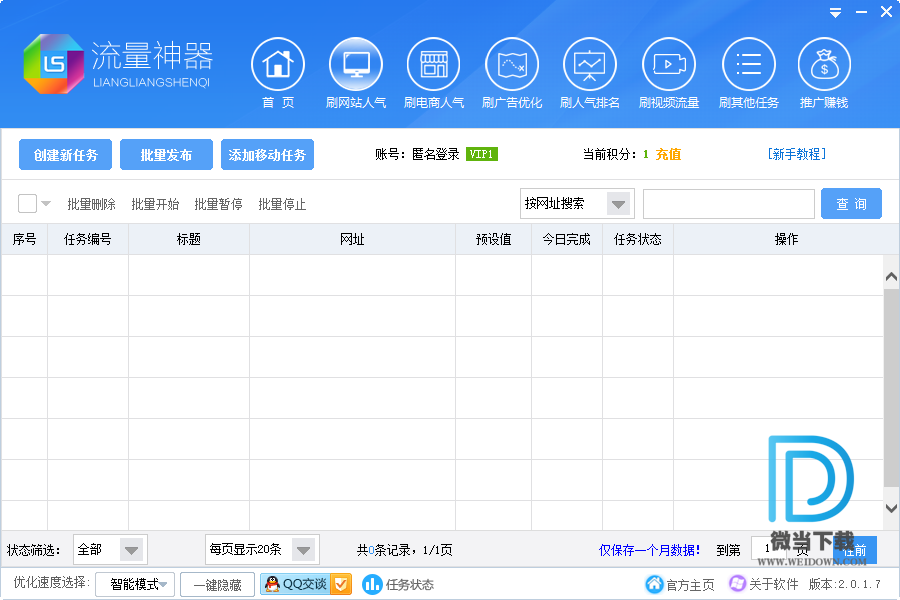
Task: Open the 状态筛选 全部 dropdown
Action: pos(131,550)
